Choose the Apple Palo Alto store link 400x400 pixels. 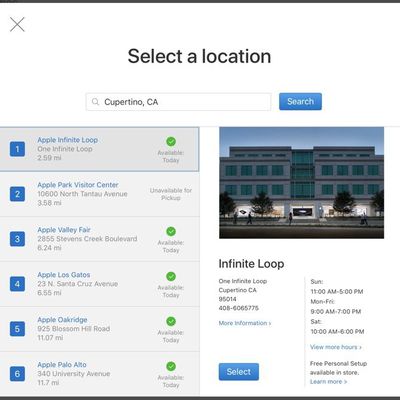pos(62,365)
